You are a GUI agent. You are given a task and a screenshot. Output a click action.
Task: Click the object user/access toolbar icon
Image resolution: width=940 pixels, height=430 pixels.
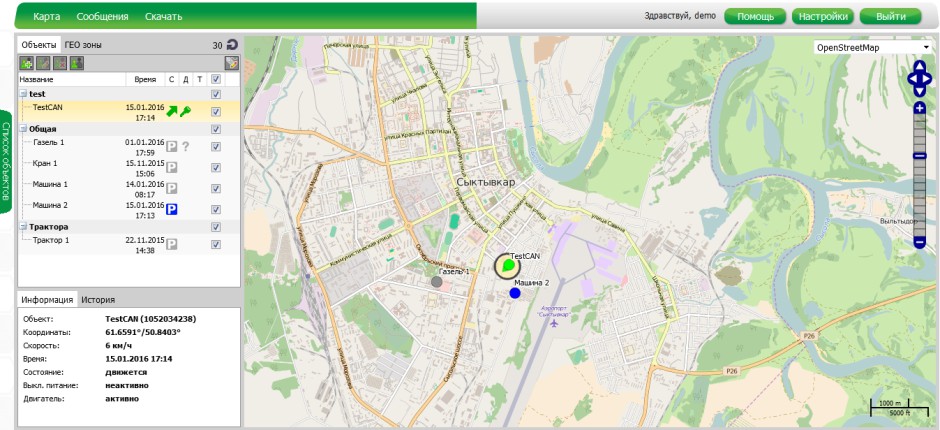[77, 63]
